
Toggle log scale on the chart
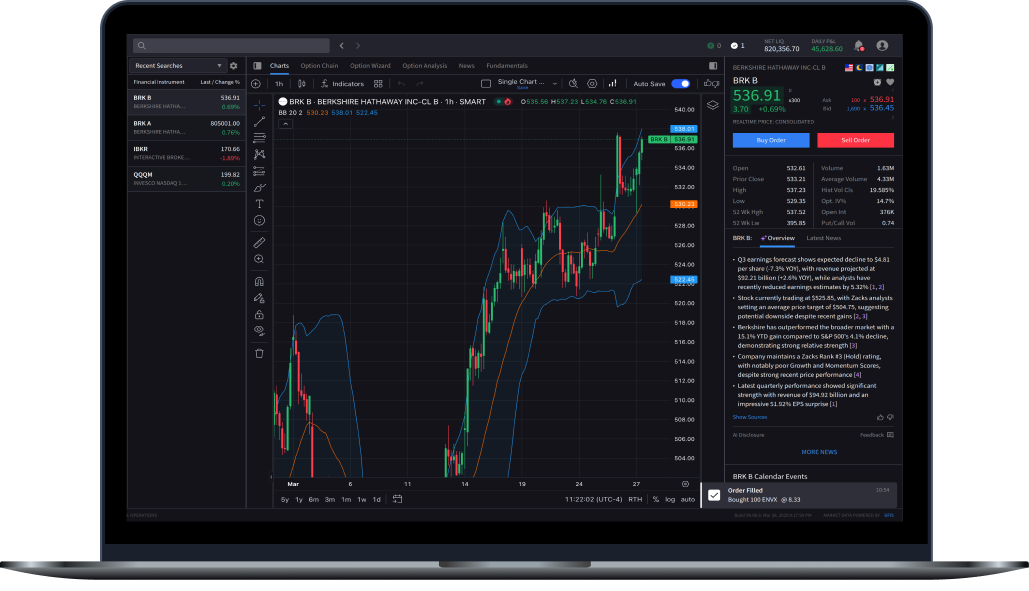[670, 499]
